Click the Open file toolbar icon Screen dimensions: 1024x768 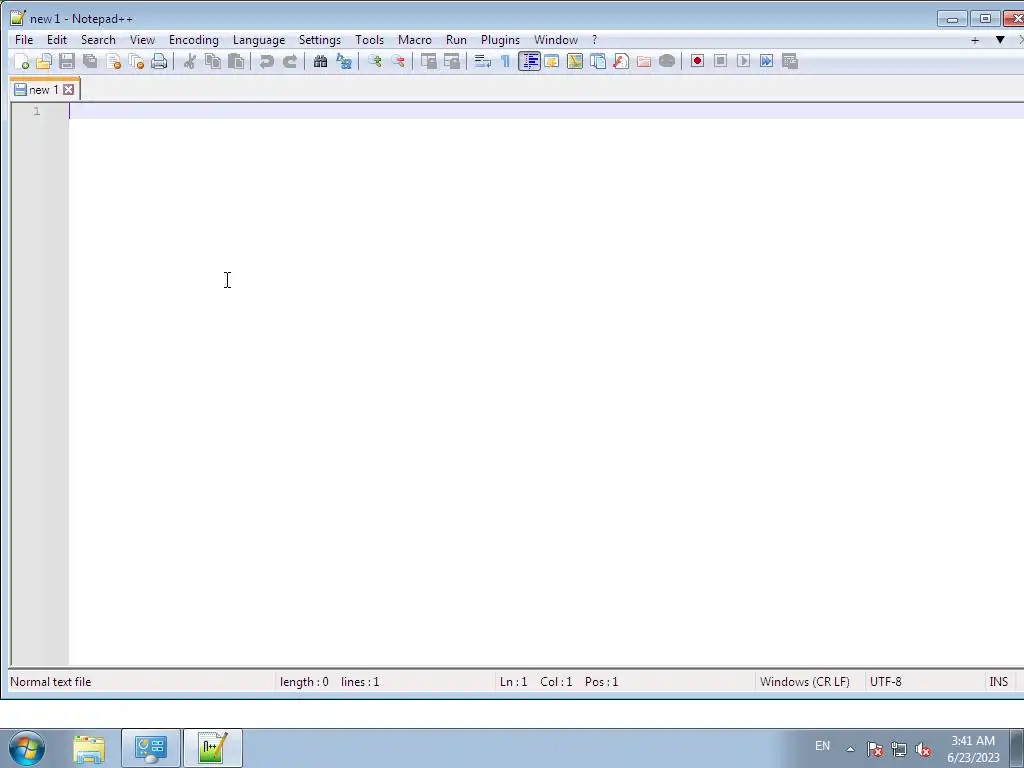coord(44,61)
